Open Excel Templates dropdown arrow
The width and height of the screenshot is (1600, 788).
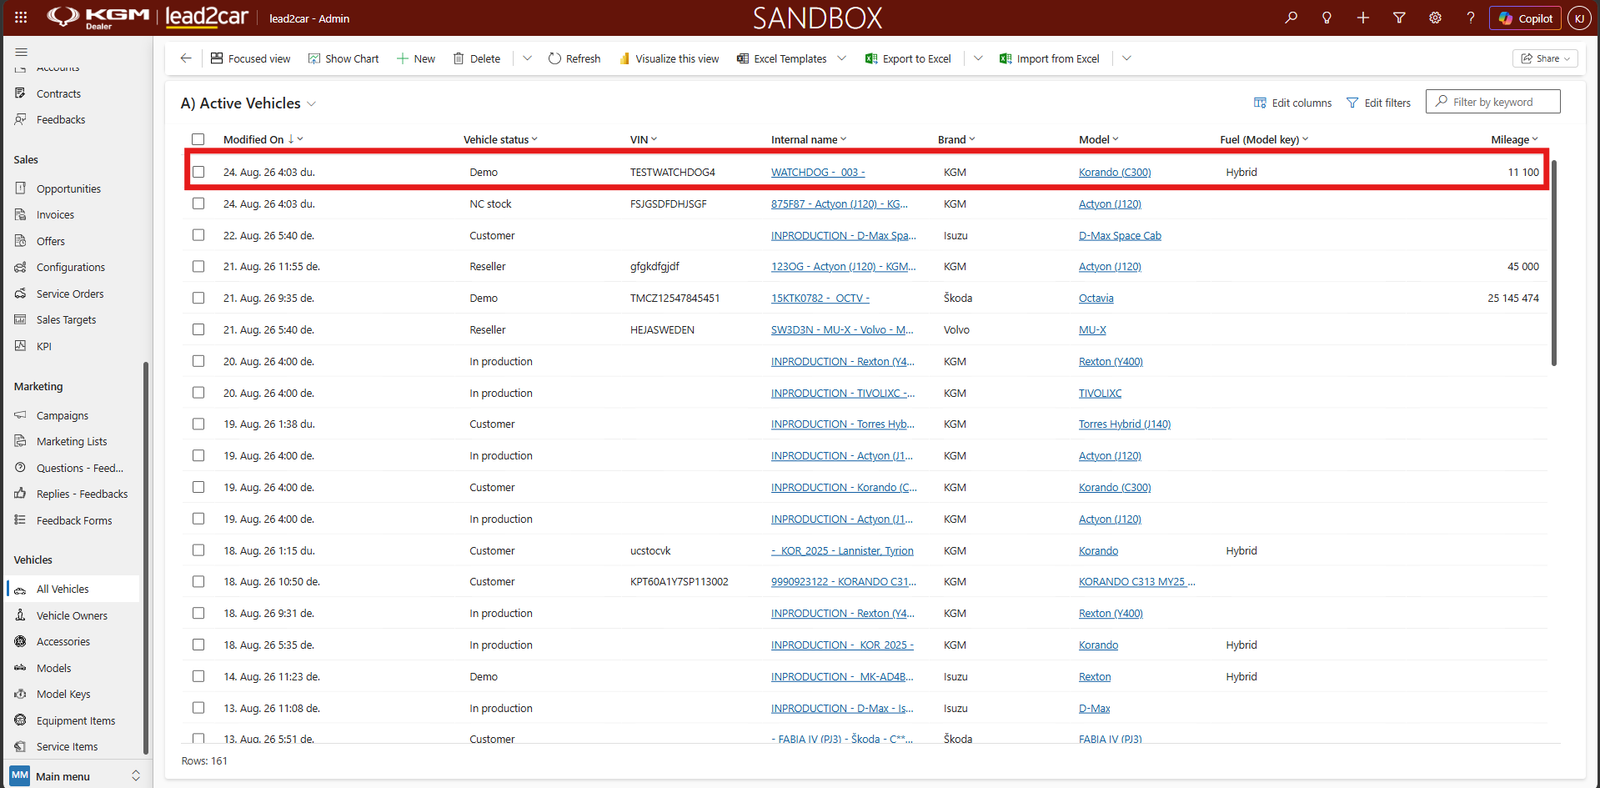tap(842, 59)
